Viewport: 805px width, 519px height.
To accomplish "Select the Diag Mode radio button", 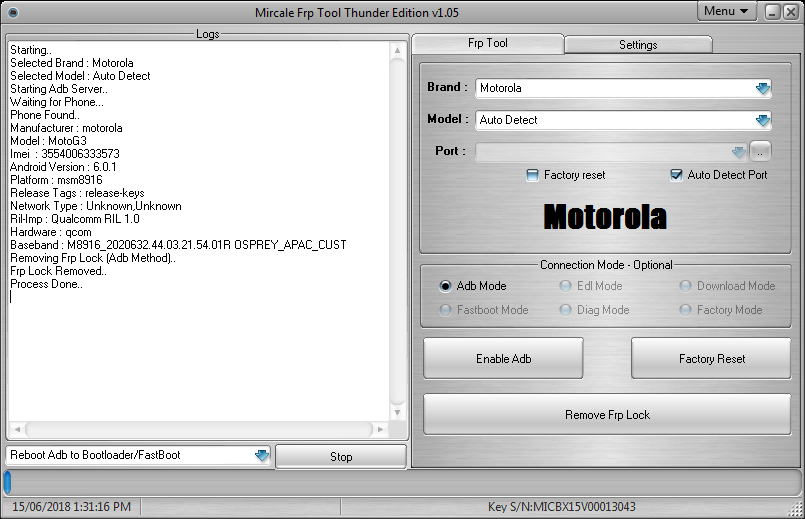I will coord(565,310).
